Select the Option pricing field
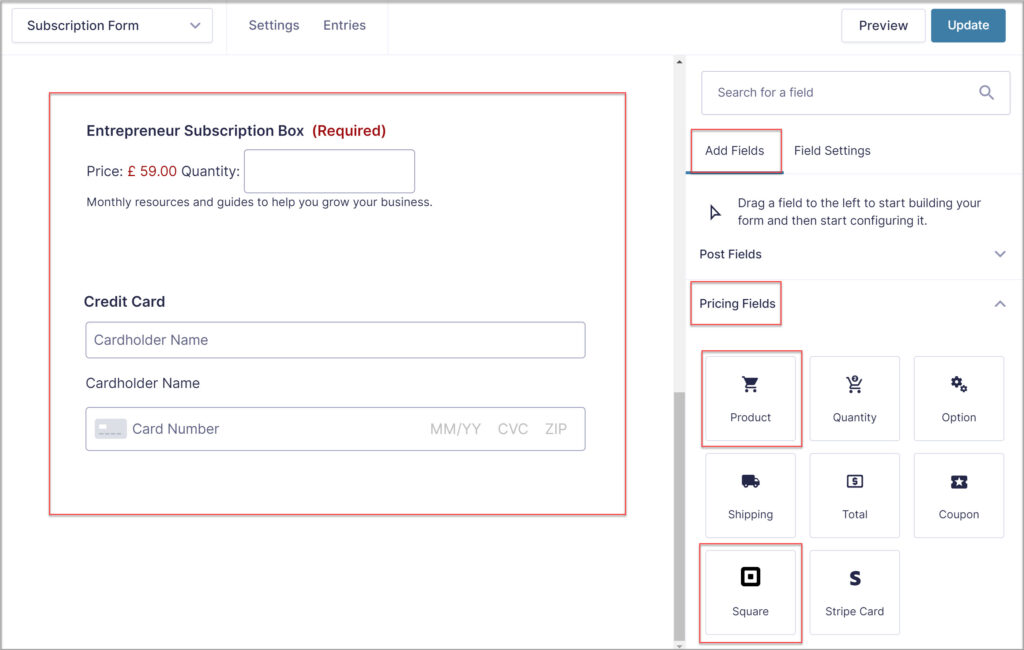Screen dimensions: 1024x650 (958, 397)
